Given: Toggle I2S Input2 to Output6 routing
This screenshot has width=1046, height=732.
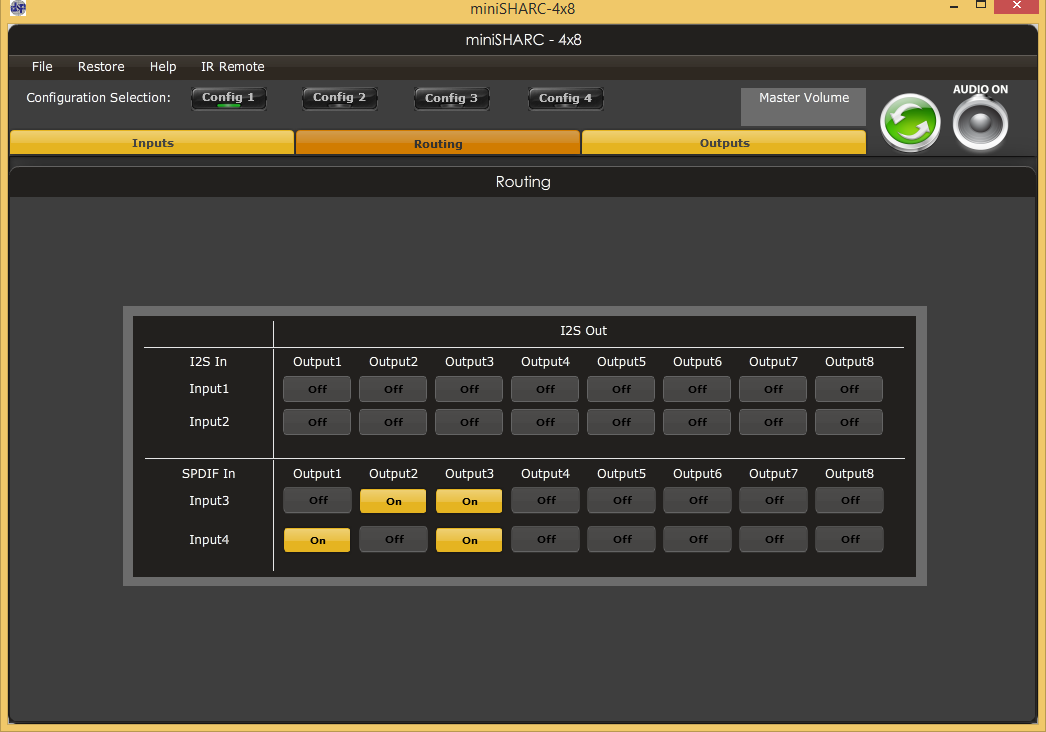Looking at the screenshot, I should tap(697, 422).
